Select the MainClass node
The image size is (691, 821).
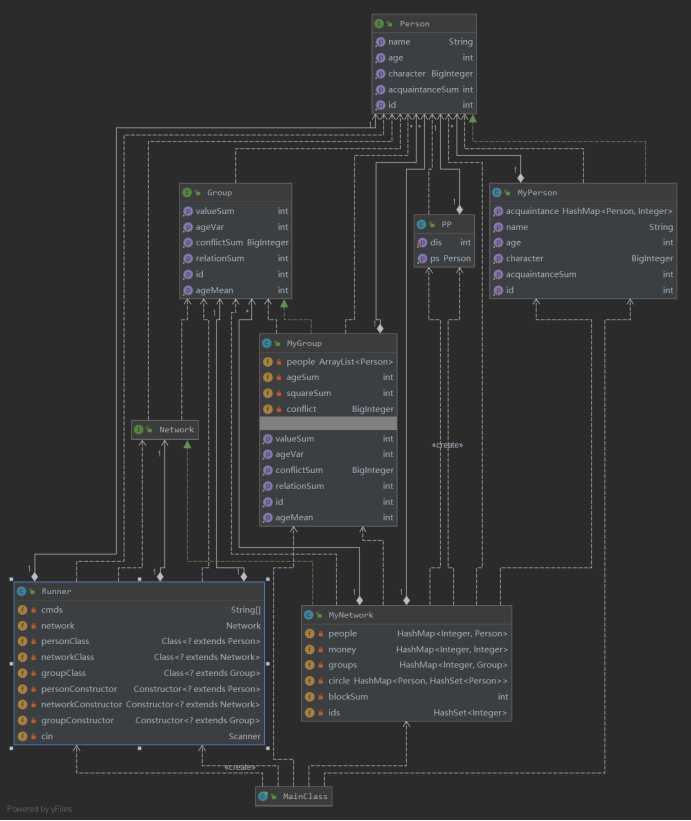[293, 797]
